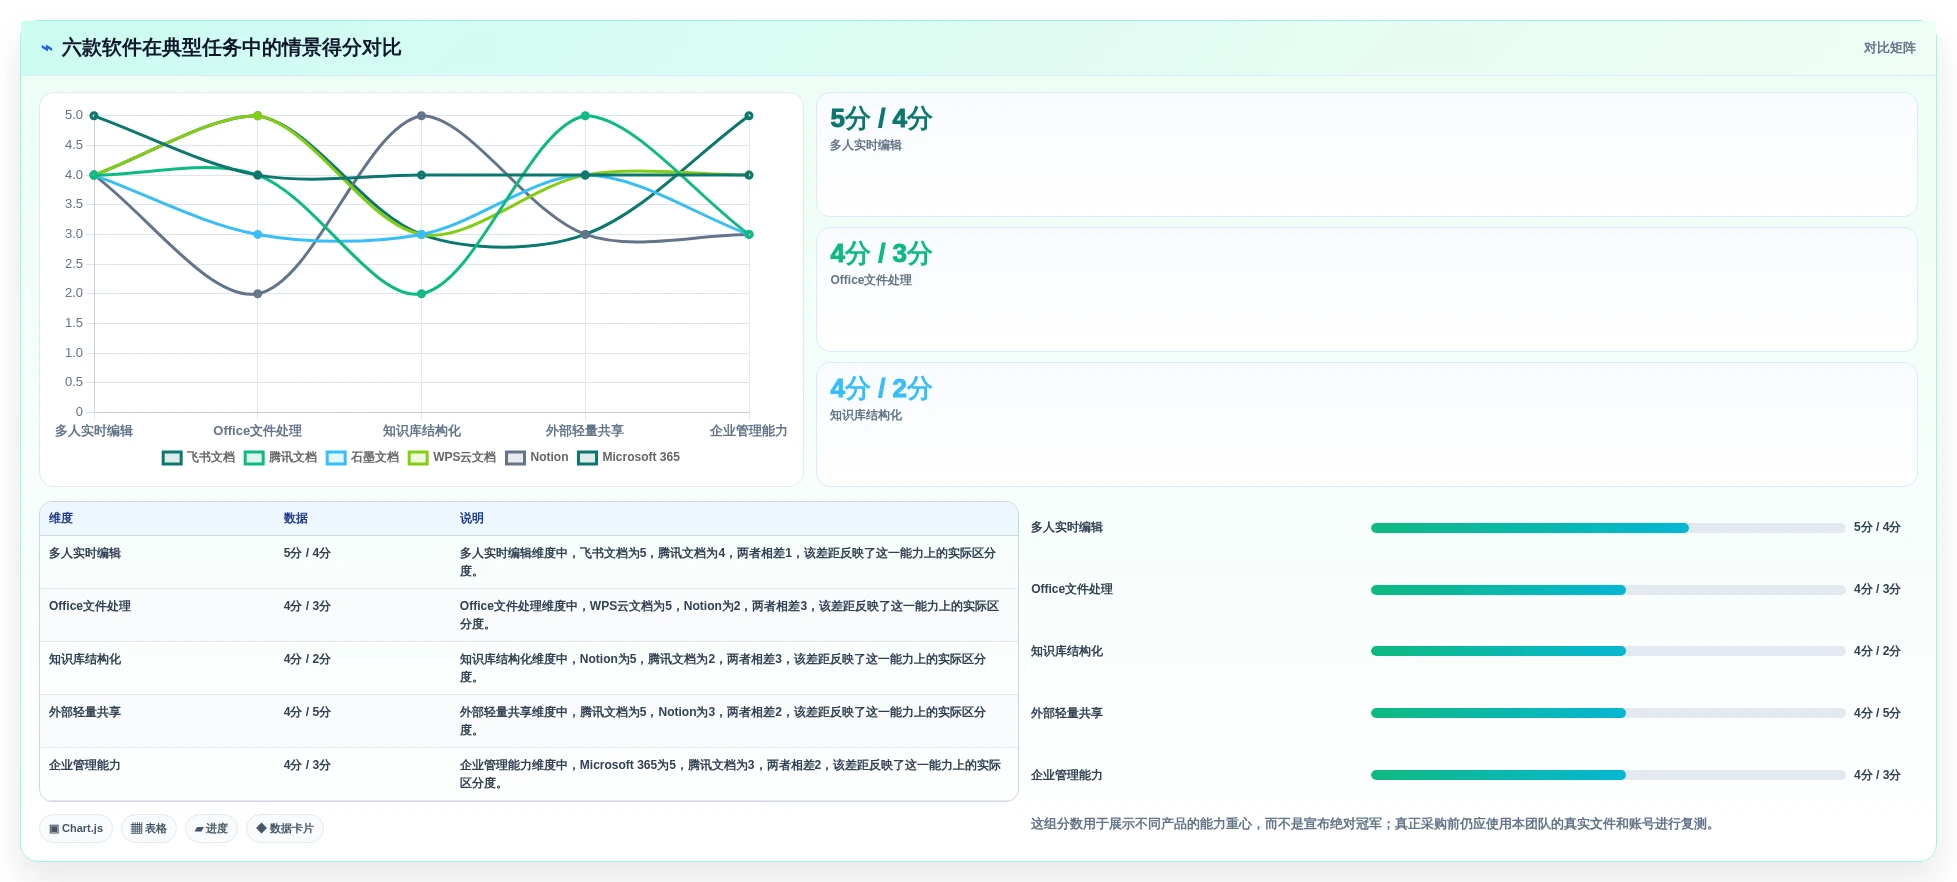The image size is (1957, 882).
Task: Click the Notion 5.0 peak point at 知识库结构化
Action: point(421,116)
